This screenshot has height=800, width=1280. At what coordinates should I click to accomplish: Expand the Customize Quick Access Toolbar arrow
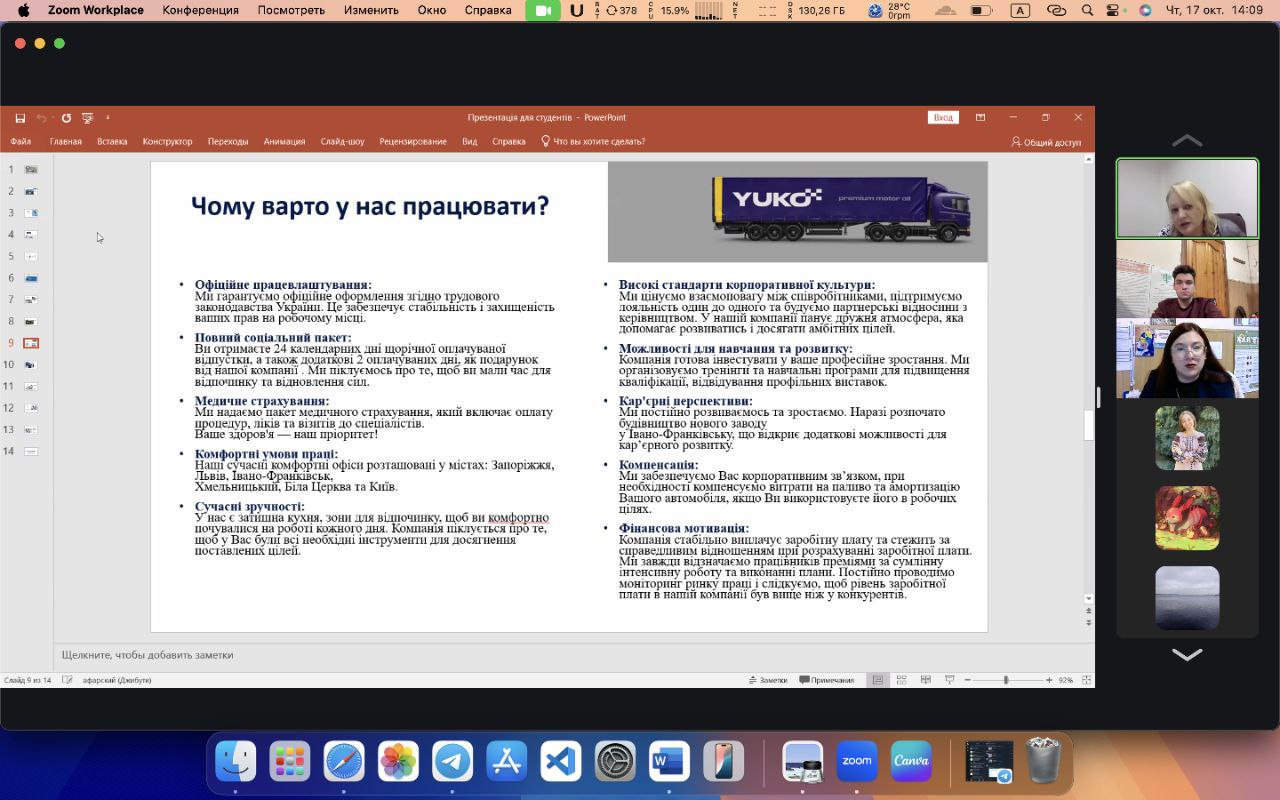(x=108, y=118)
